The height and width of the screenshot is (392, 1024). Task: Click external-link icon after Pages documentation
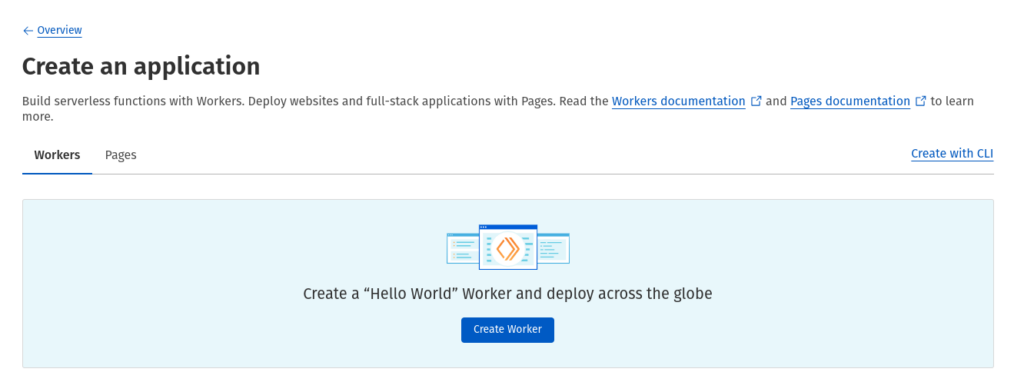click(x=921, y=101)
